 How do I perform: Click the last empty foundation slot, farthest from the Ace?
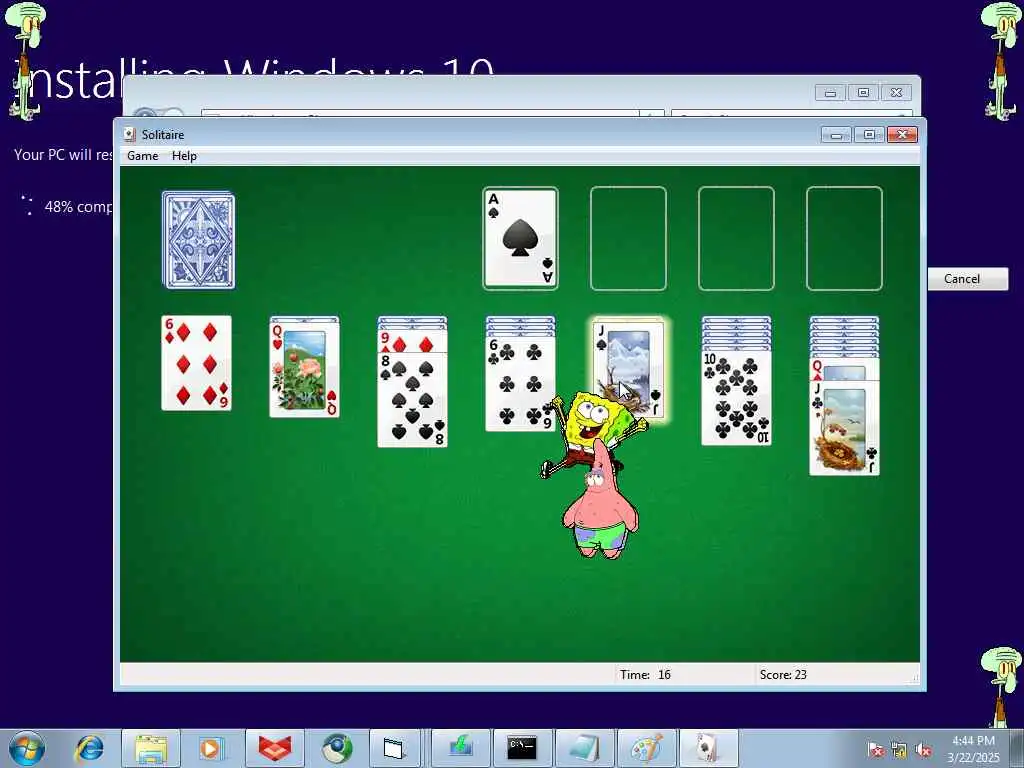pos(844,238)
